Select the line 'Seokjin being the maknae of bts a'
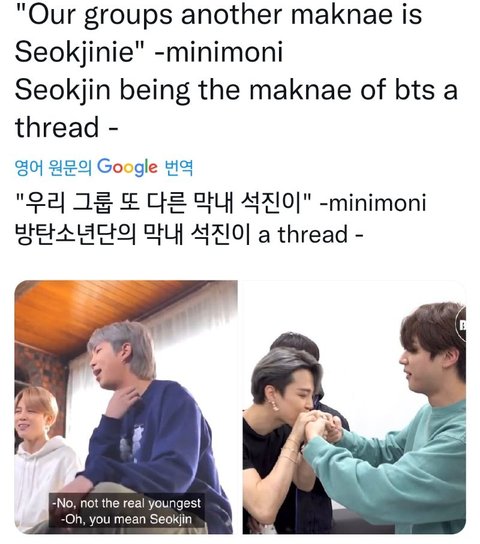Viewport: 480px width, 544px height. 237,90
